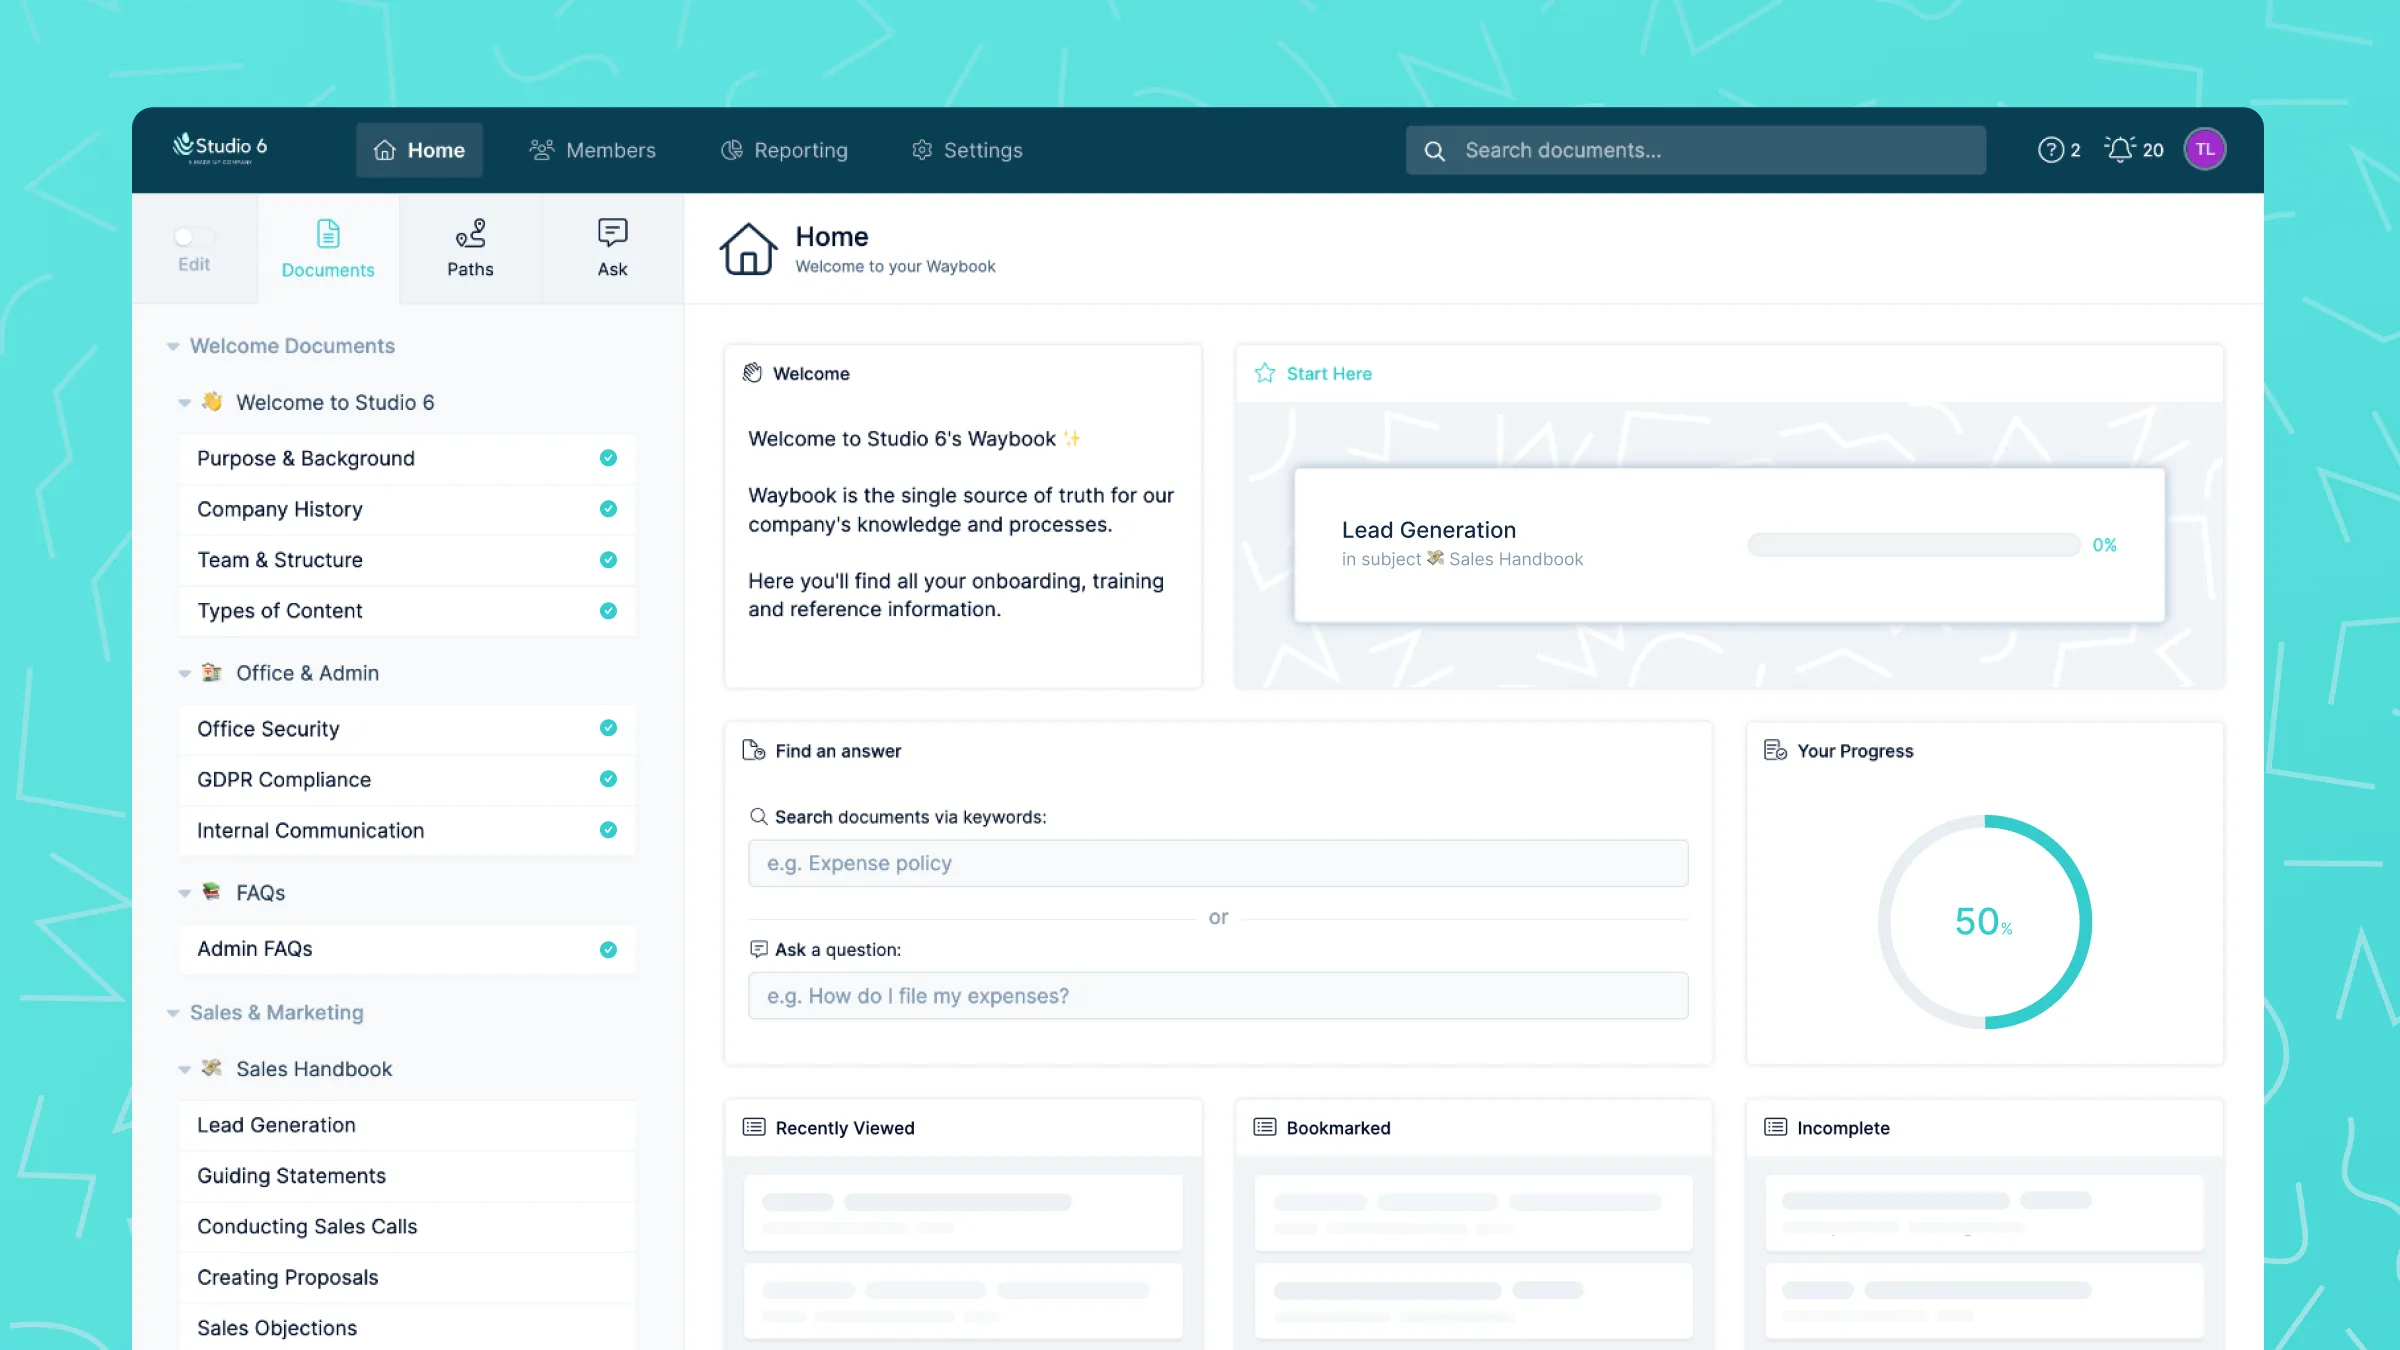Click the help icon showing 2
Screen dimensions: 2400x1350
pyautogui.click(x=2052, y=149)
